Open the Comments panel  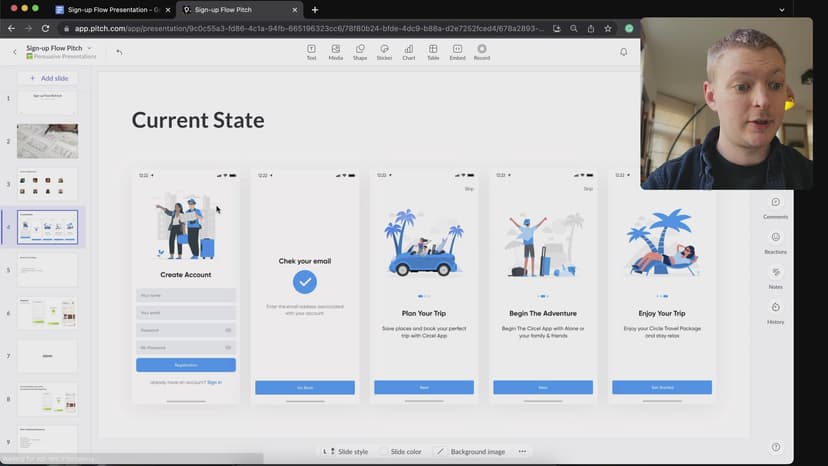pyautogui.click(x=775, y=207)
